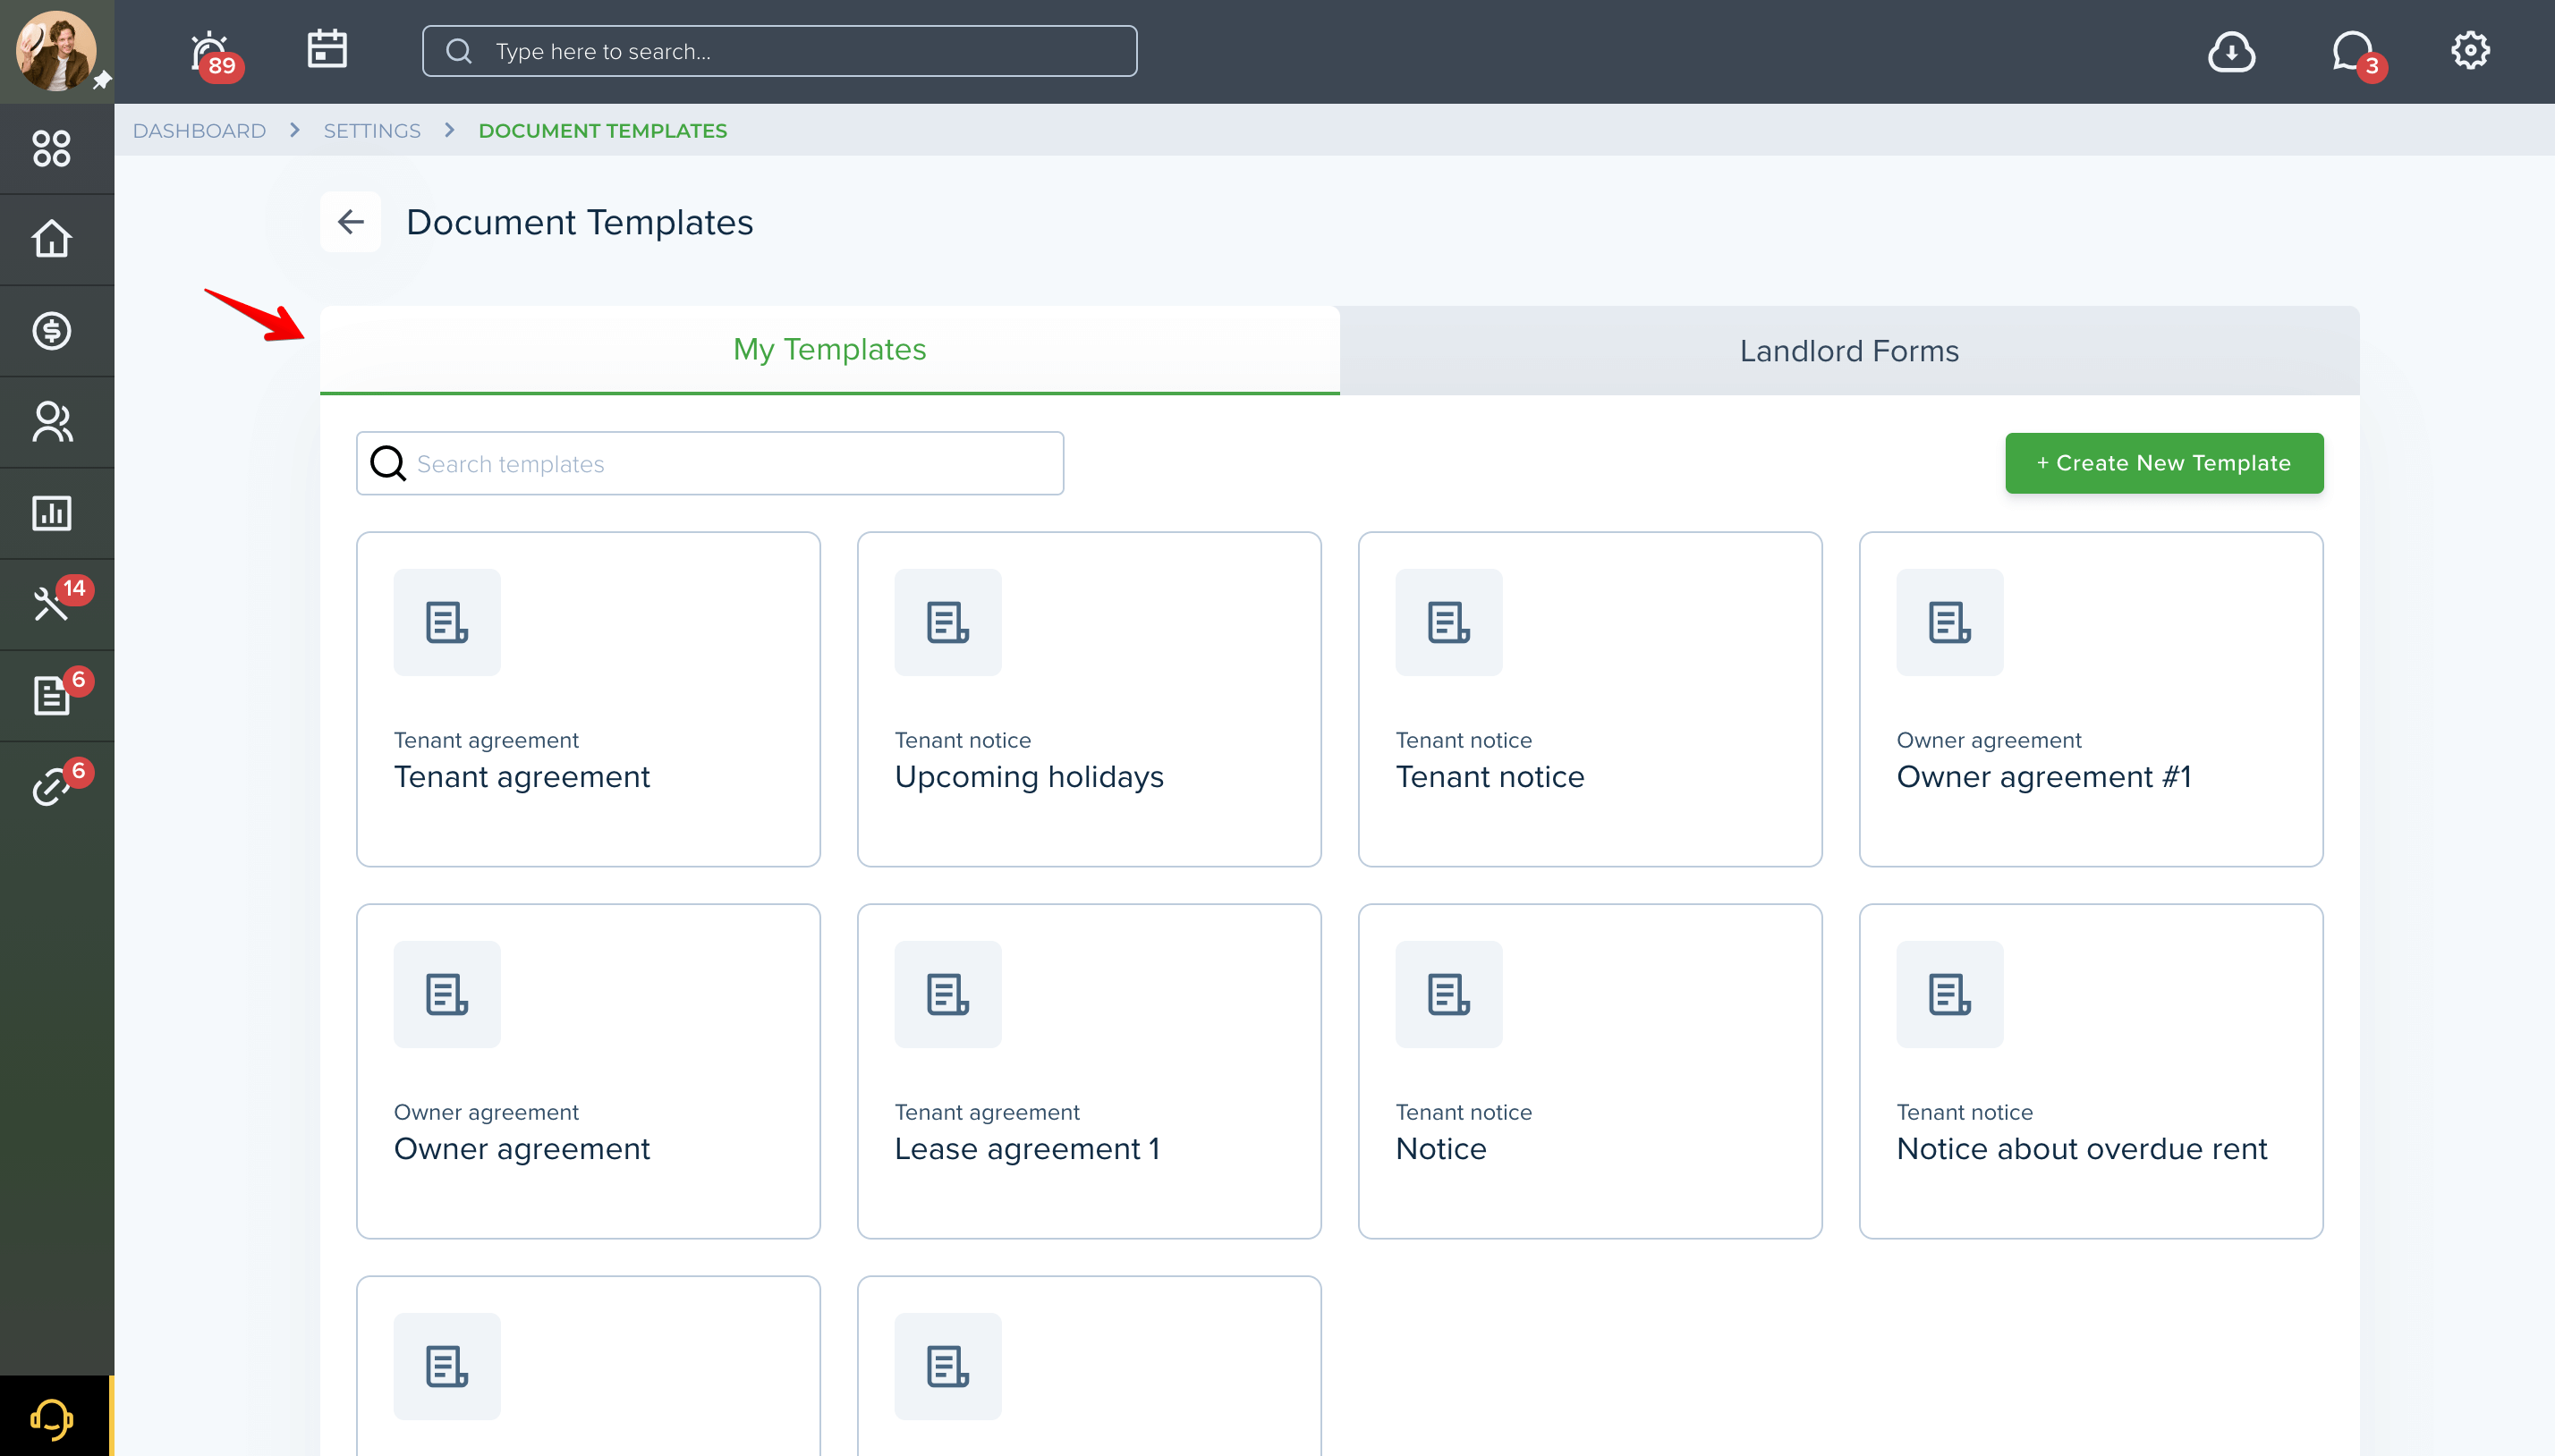
Task: Click the Lease agreement 1 card document icon
Action: pyautogui.click(x=948, y=994)
